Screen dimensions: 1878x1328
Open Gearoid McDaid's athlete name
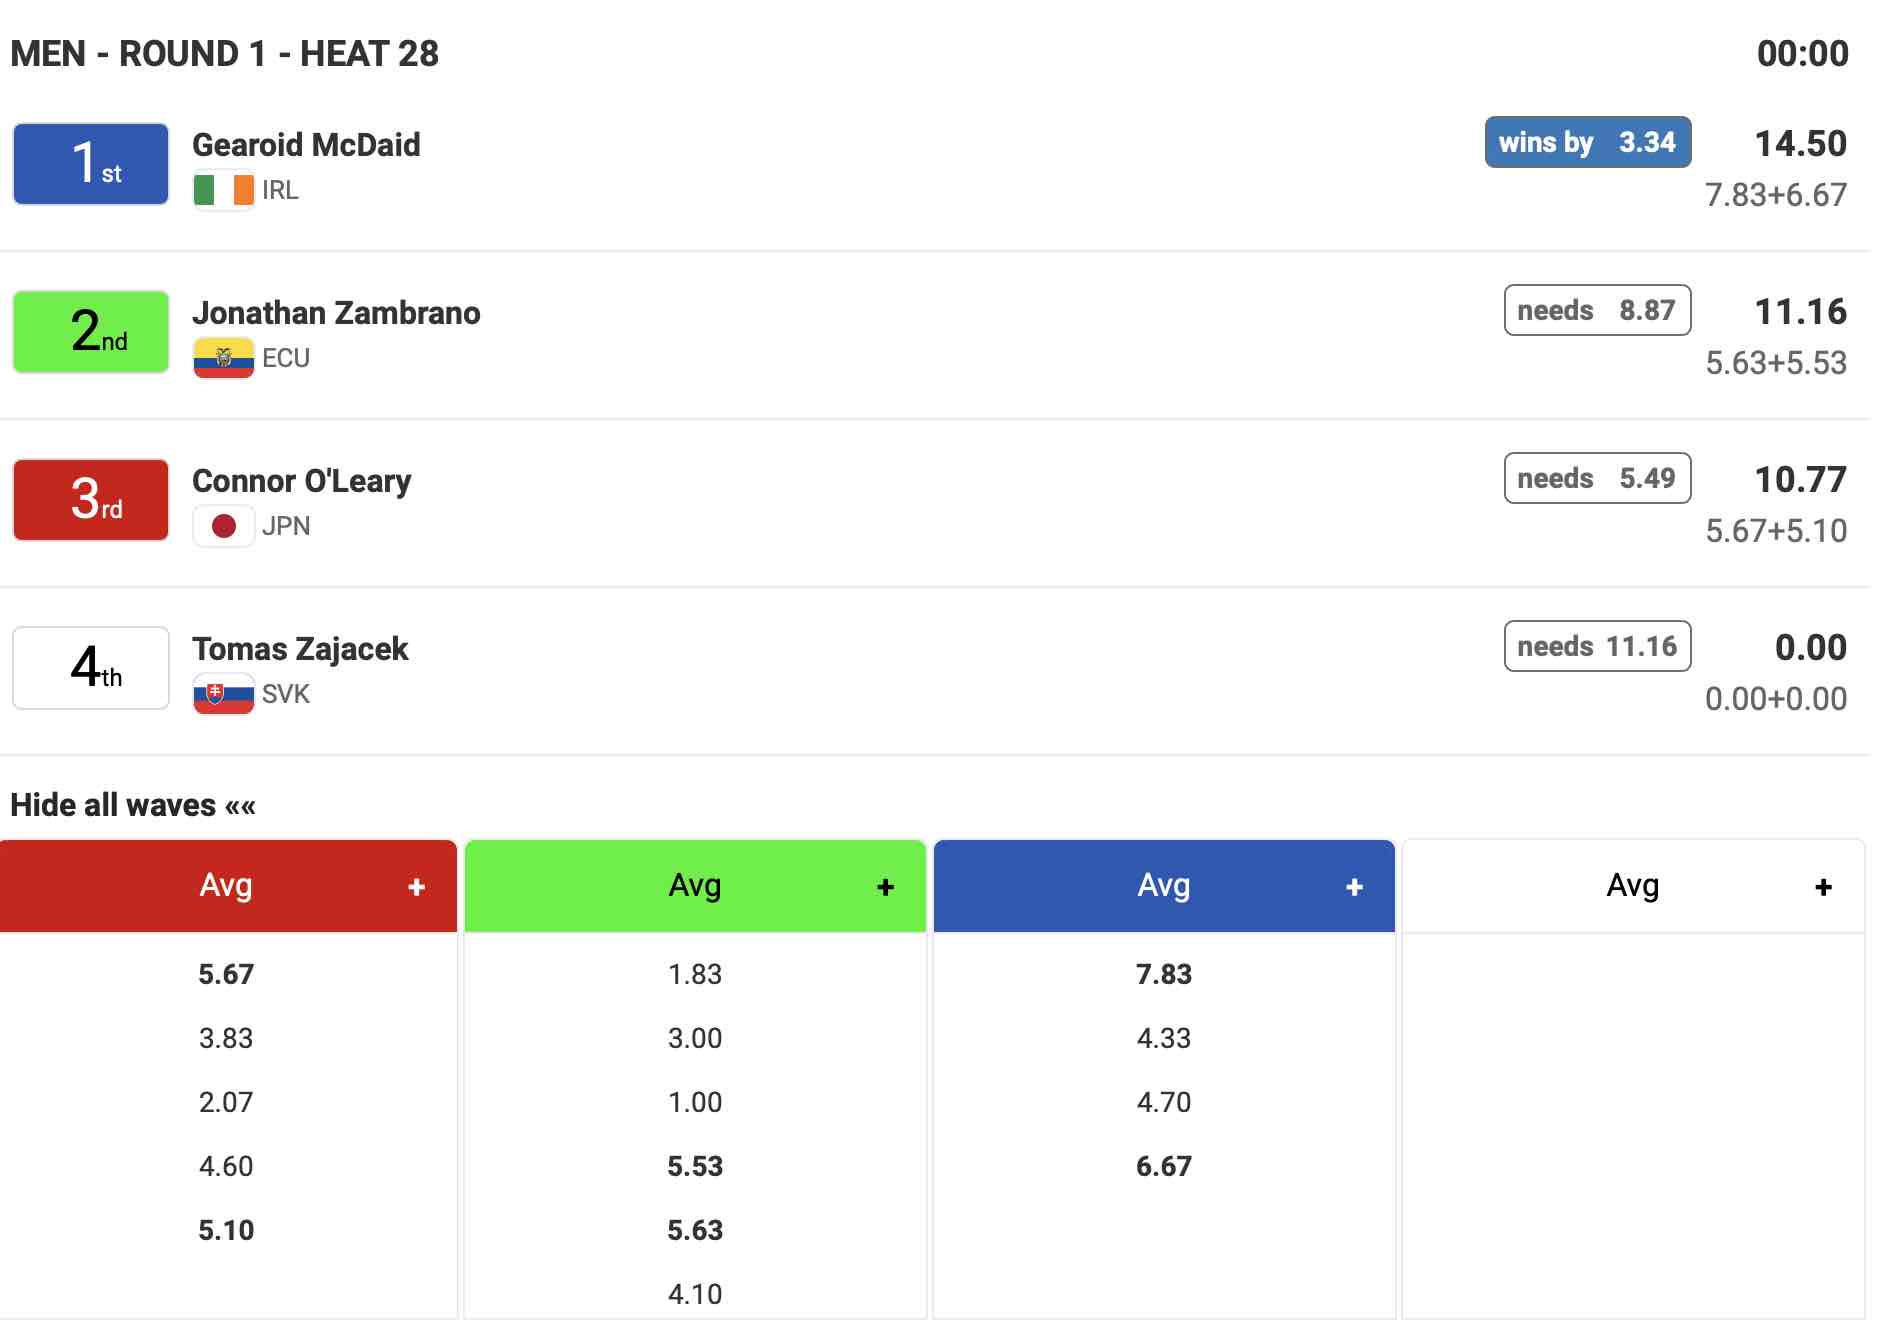[x=306, y=145]
